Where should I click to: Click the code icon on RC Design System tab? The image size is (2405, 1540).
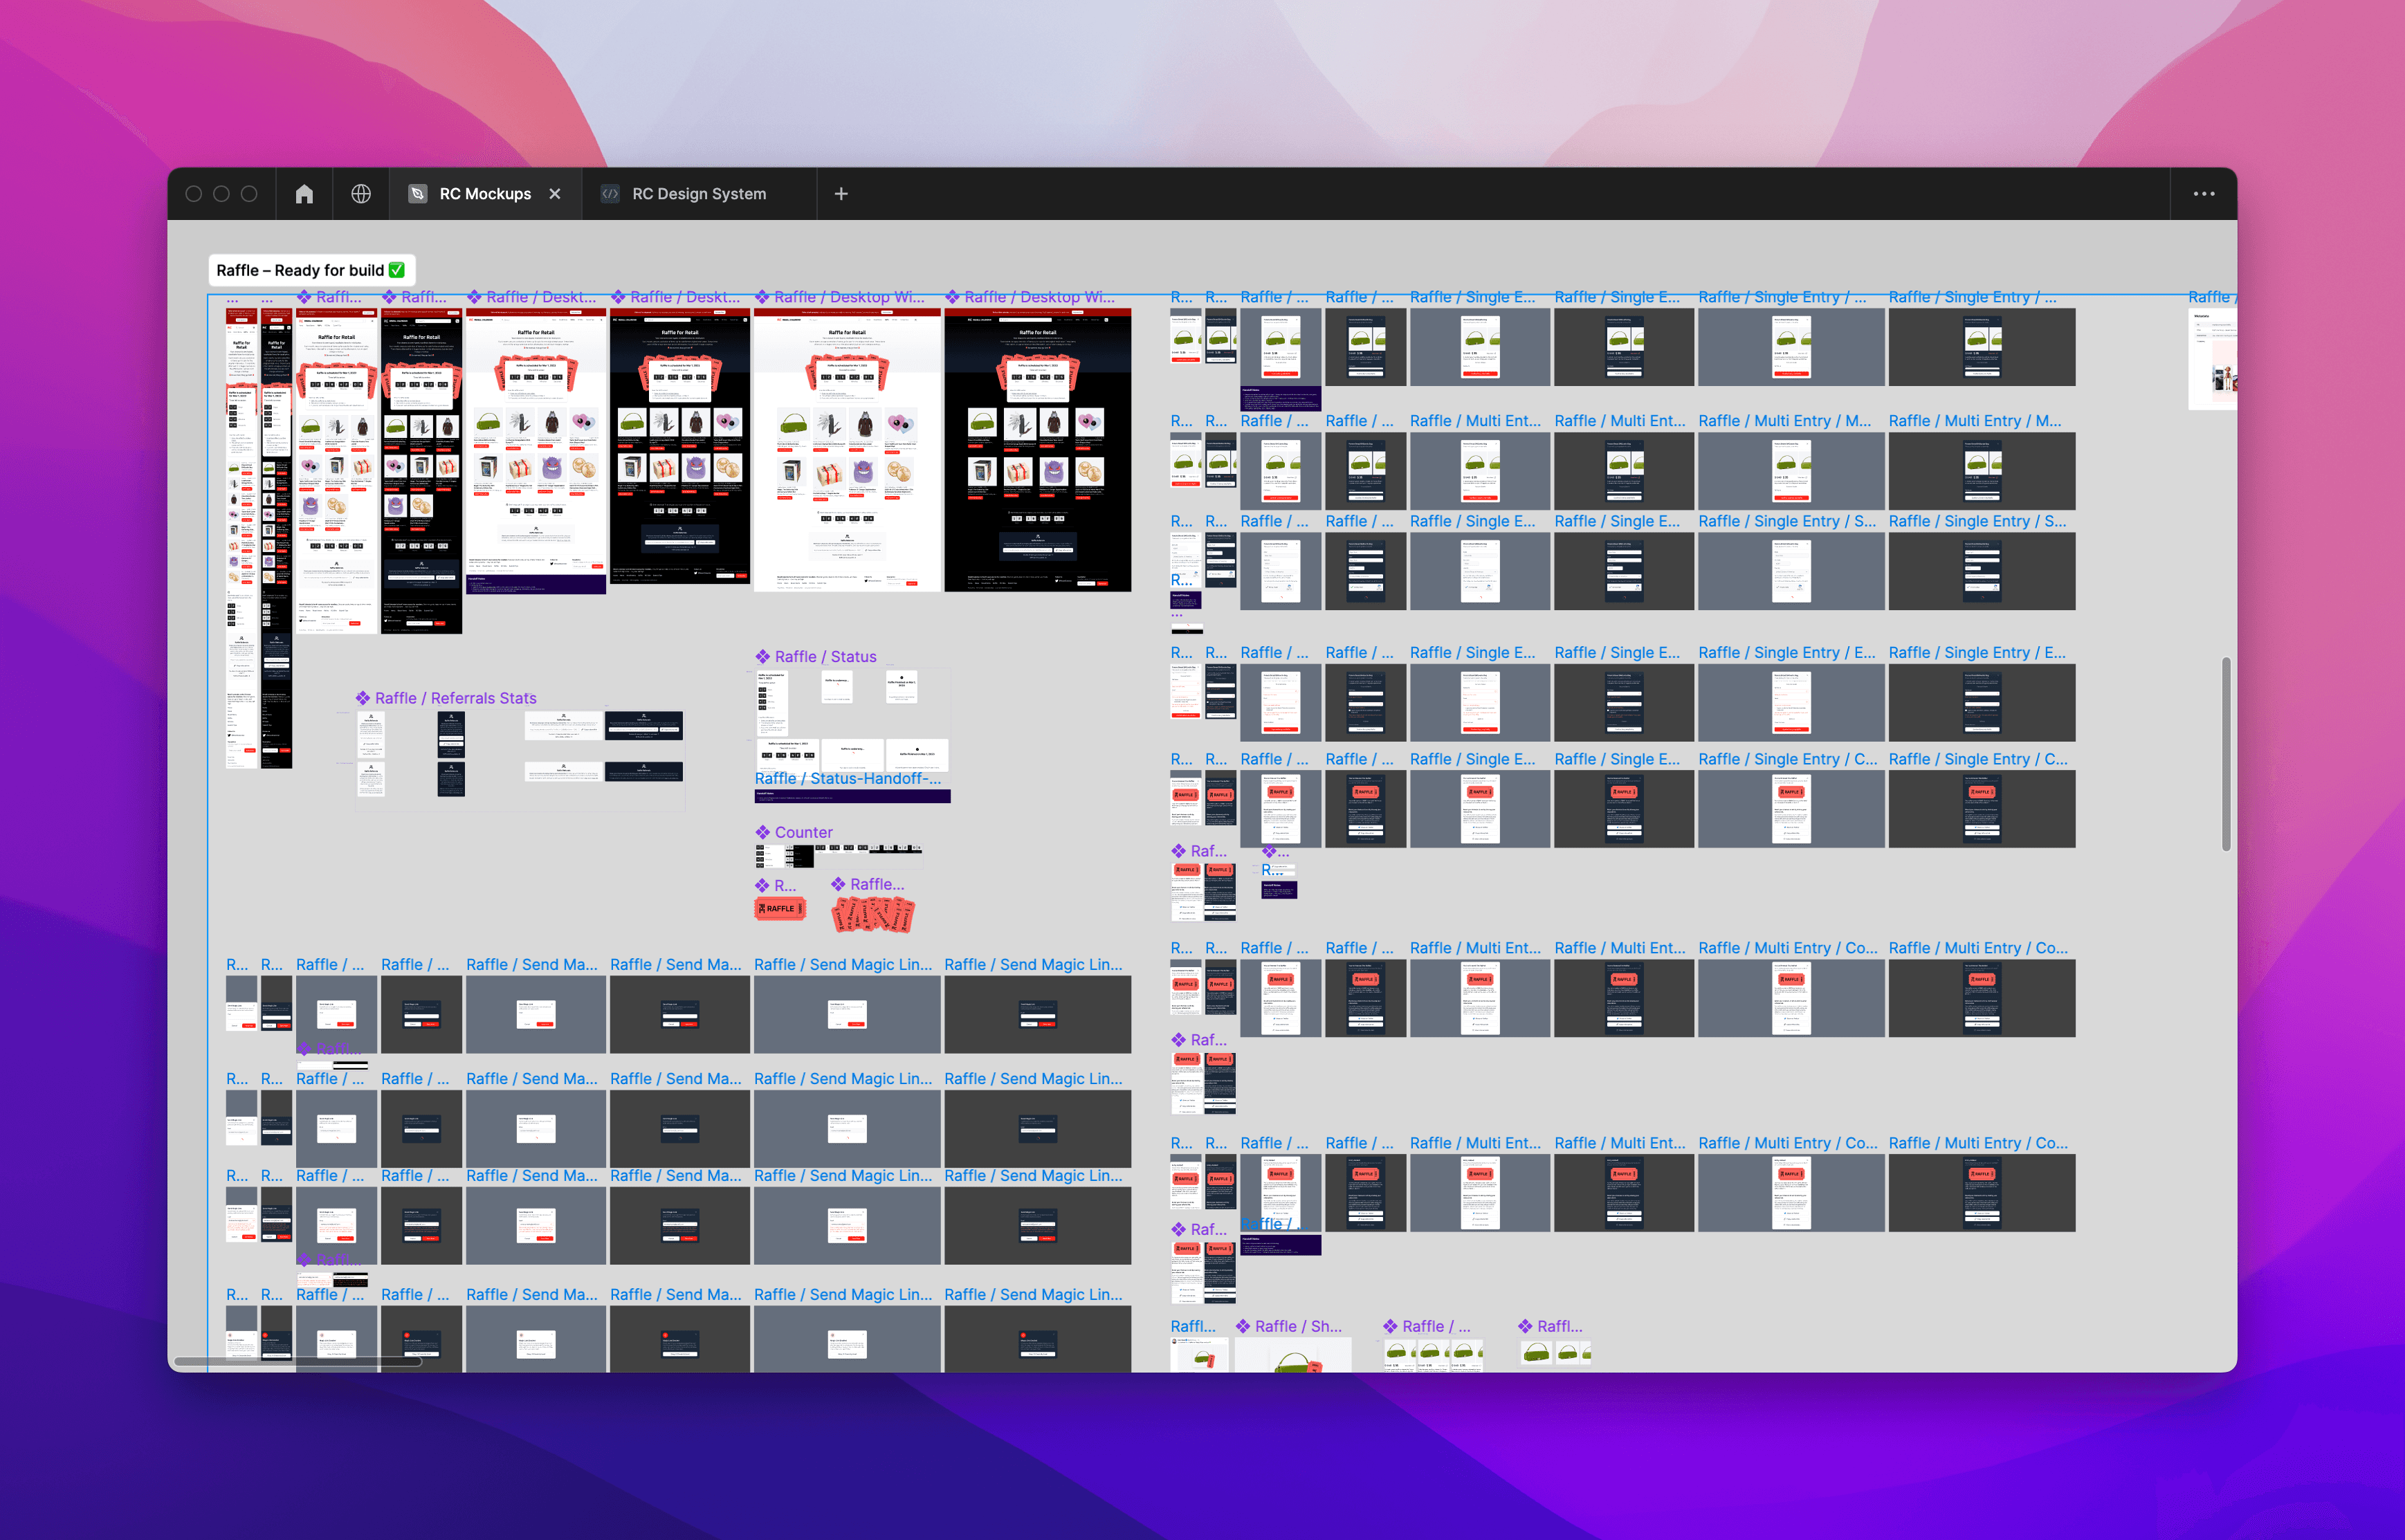[610, 194]
